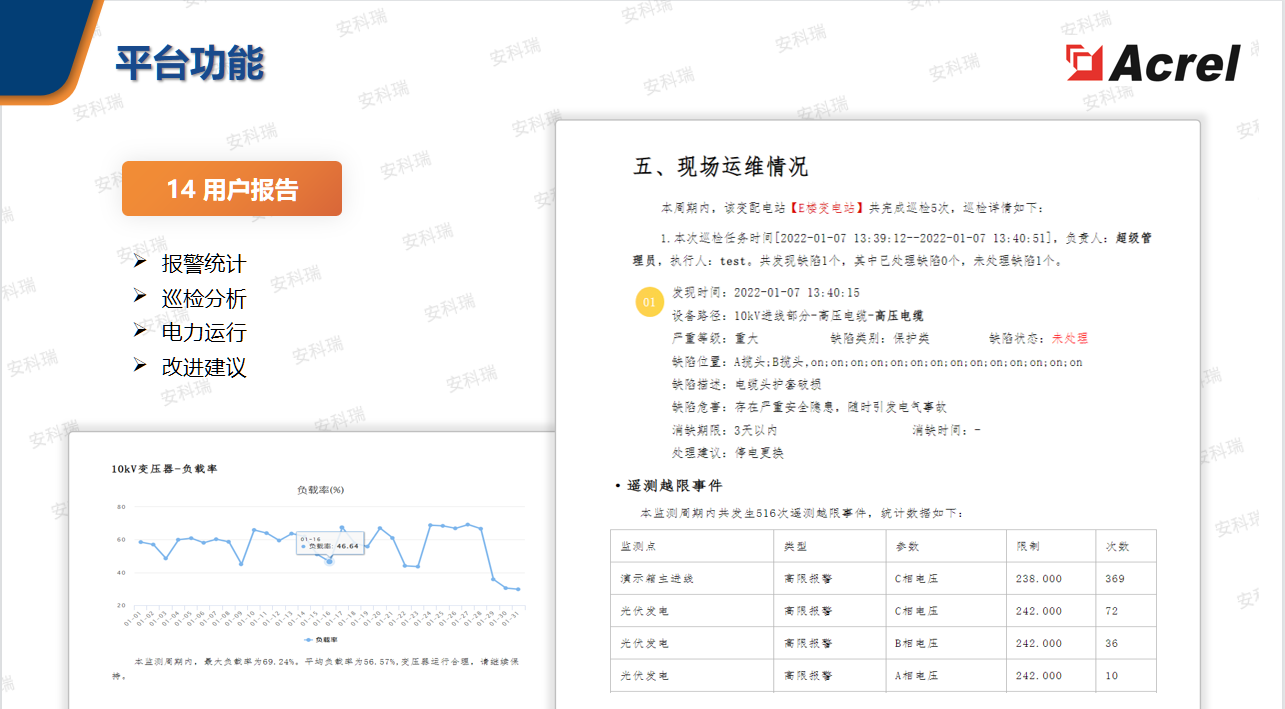Select the 电力运行 bullet item

click(204, 333)
